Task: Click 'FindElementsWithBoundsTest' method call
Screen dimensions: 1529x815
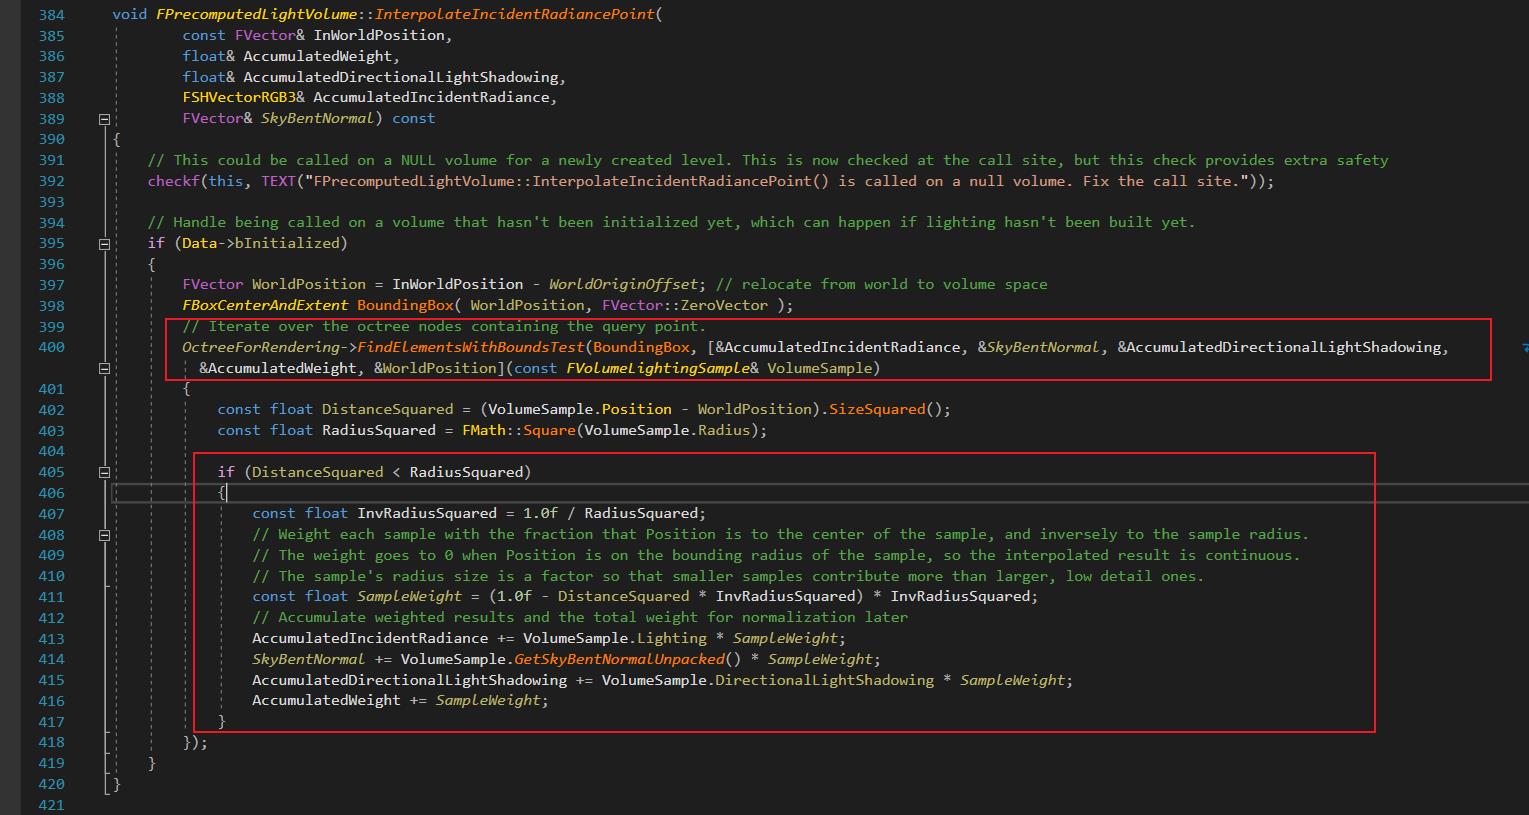Action: [471, 347]
